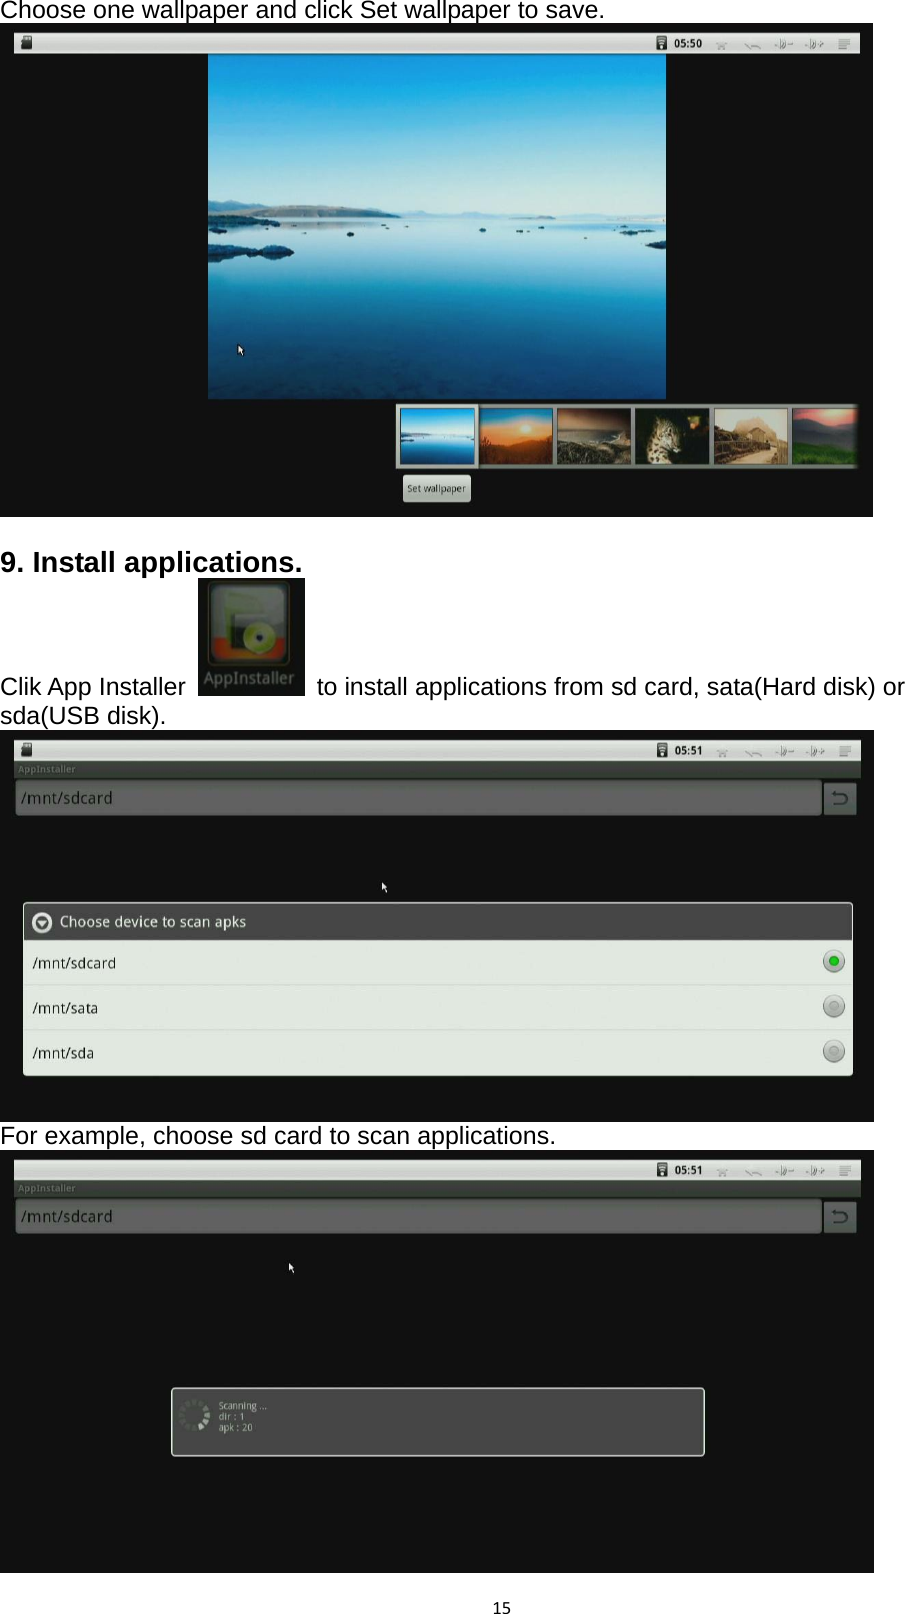Image resolution: width=905 pixels, height=1614 pixels.
Task: Click /mnt/sdcard path field on scanning screen
Action: pyautogui.click(x=418, y=1216)
